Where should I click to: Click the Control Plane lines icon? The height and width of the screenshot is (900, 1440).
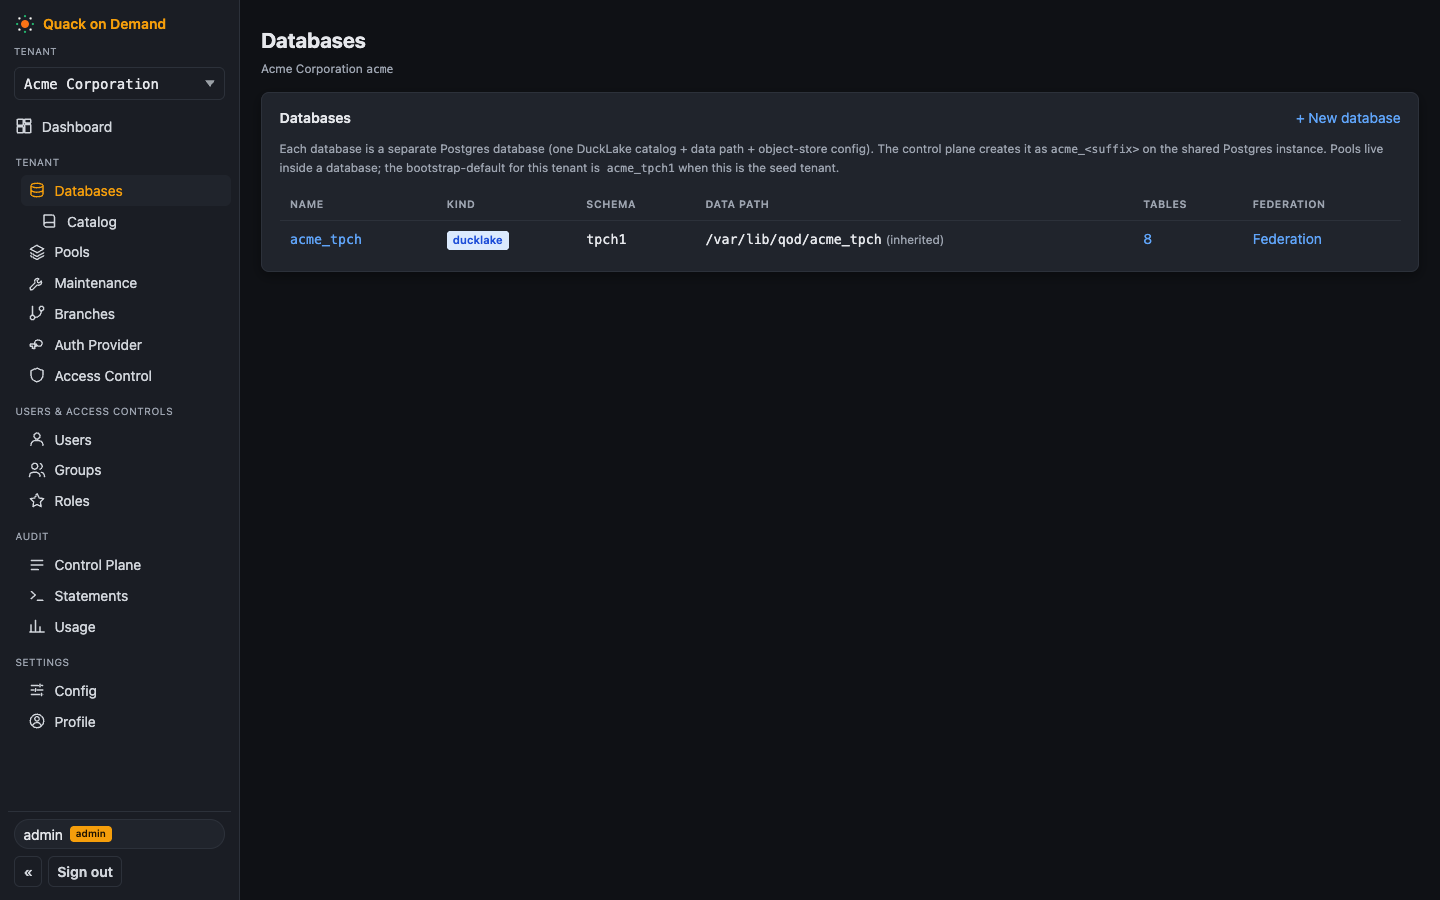pos(37,564)
